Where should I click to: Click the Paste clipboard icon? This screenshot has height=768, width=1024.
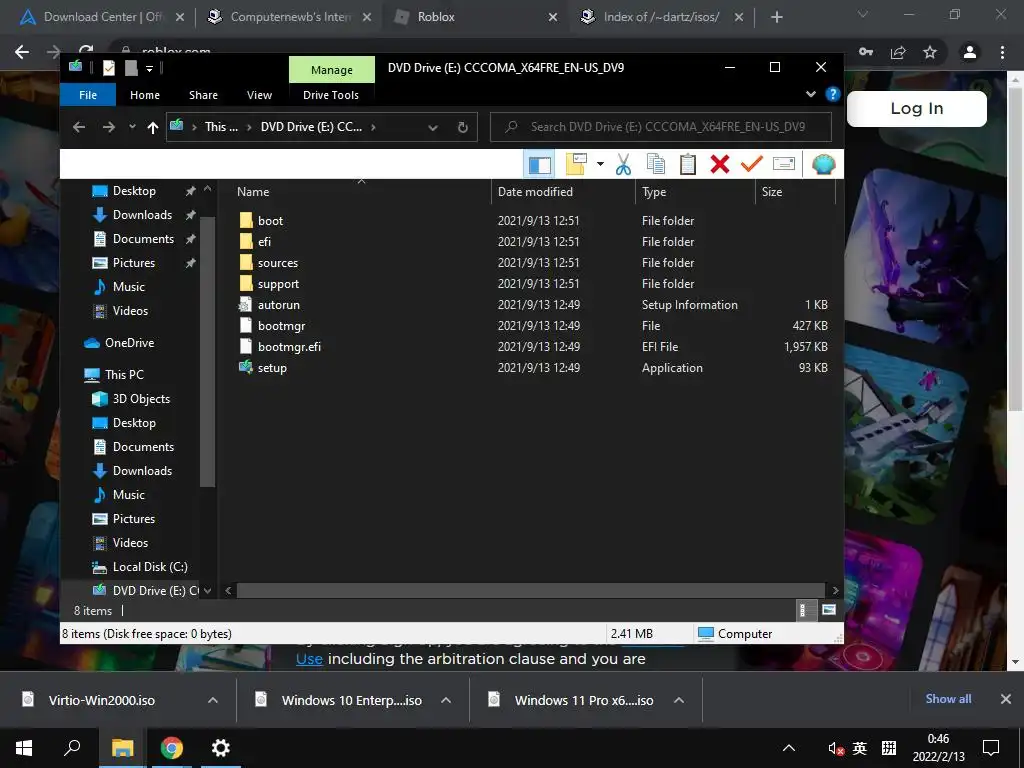(688, 165)
